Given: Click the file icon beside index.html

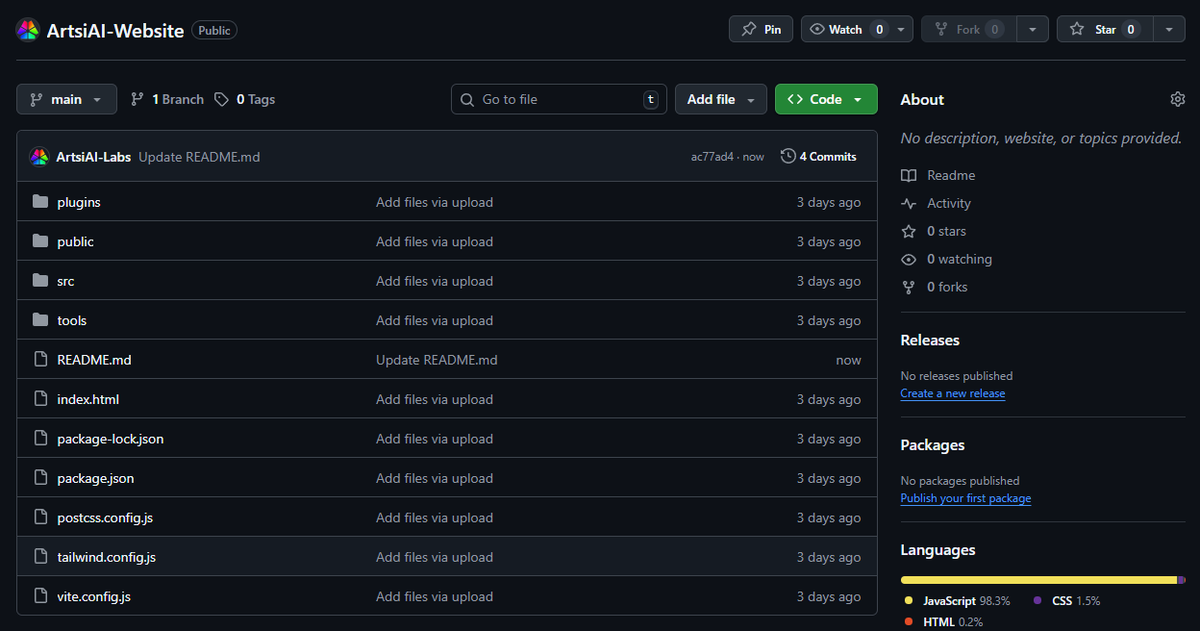Looking at the screenshot, I should (40, 399).
